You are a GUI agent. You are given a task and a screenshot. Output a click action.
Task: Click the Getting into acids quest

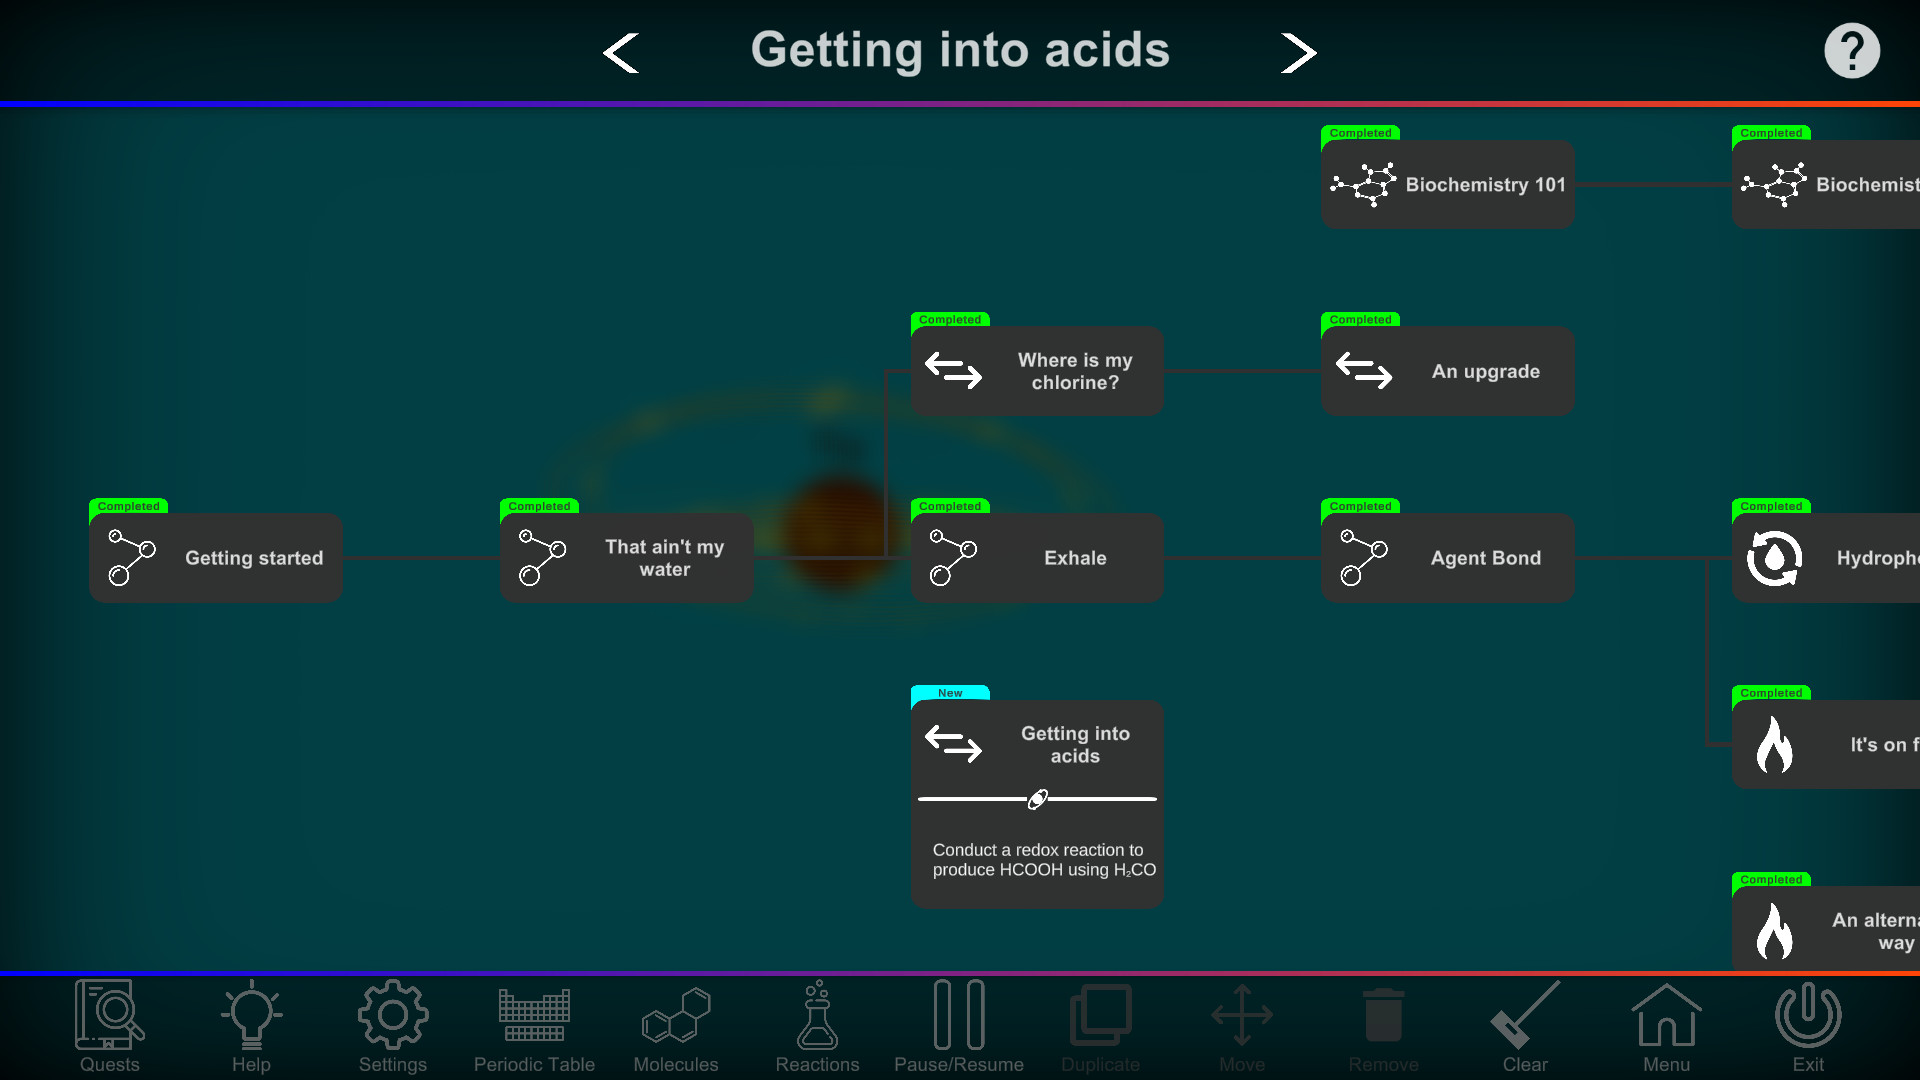[1036, 744]
